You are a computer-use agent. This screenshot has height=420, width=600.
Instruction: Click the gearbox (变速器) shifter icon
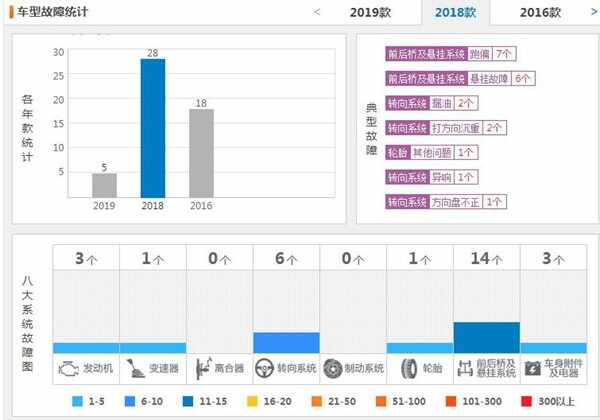135,368
